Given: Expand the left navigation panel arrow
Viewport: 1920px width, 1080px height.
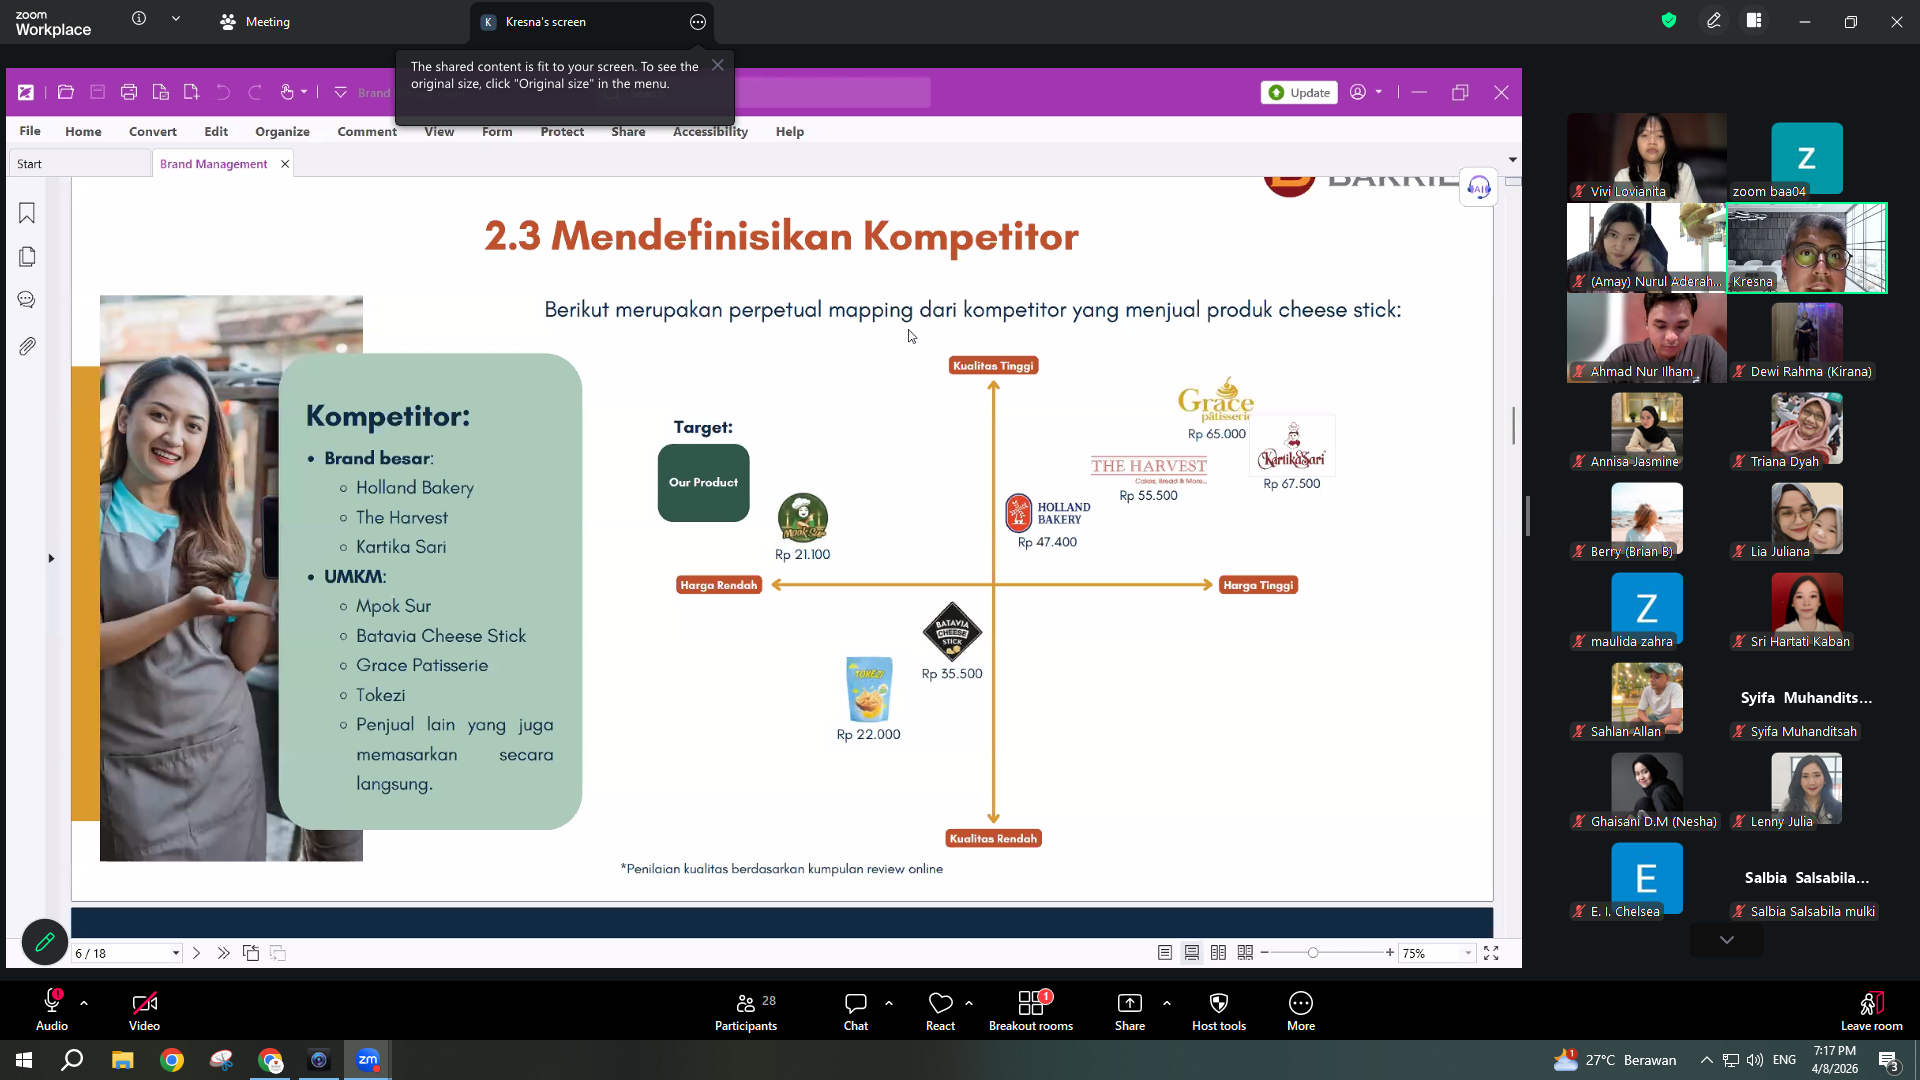Looking at the screenshot, I should tap(51, 558).
